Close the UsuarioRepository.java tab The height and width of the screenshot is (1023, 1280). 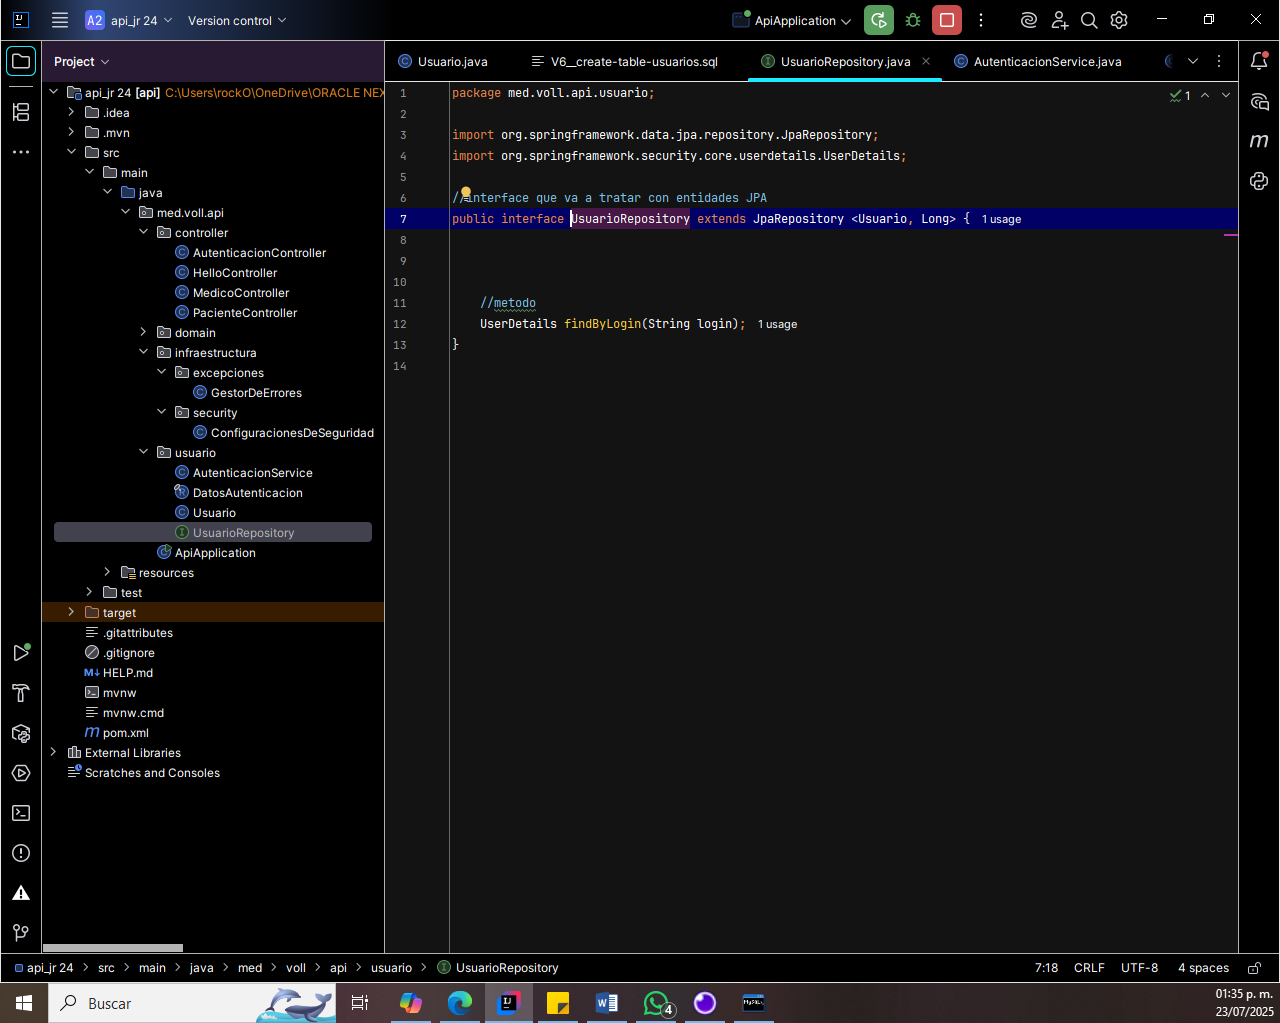(x=926, y=61)
